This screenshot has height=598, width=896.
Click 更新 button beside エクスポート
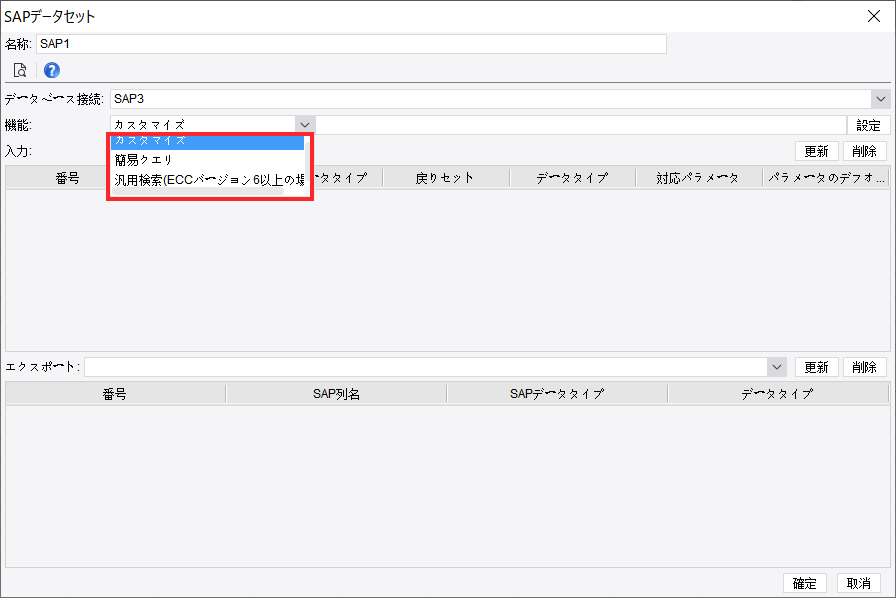[x=817, y=367]
